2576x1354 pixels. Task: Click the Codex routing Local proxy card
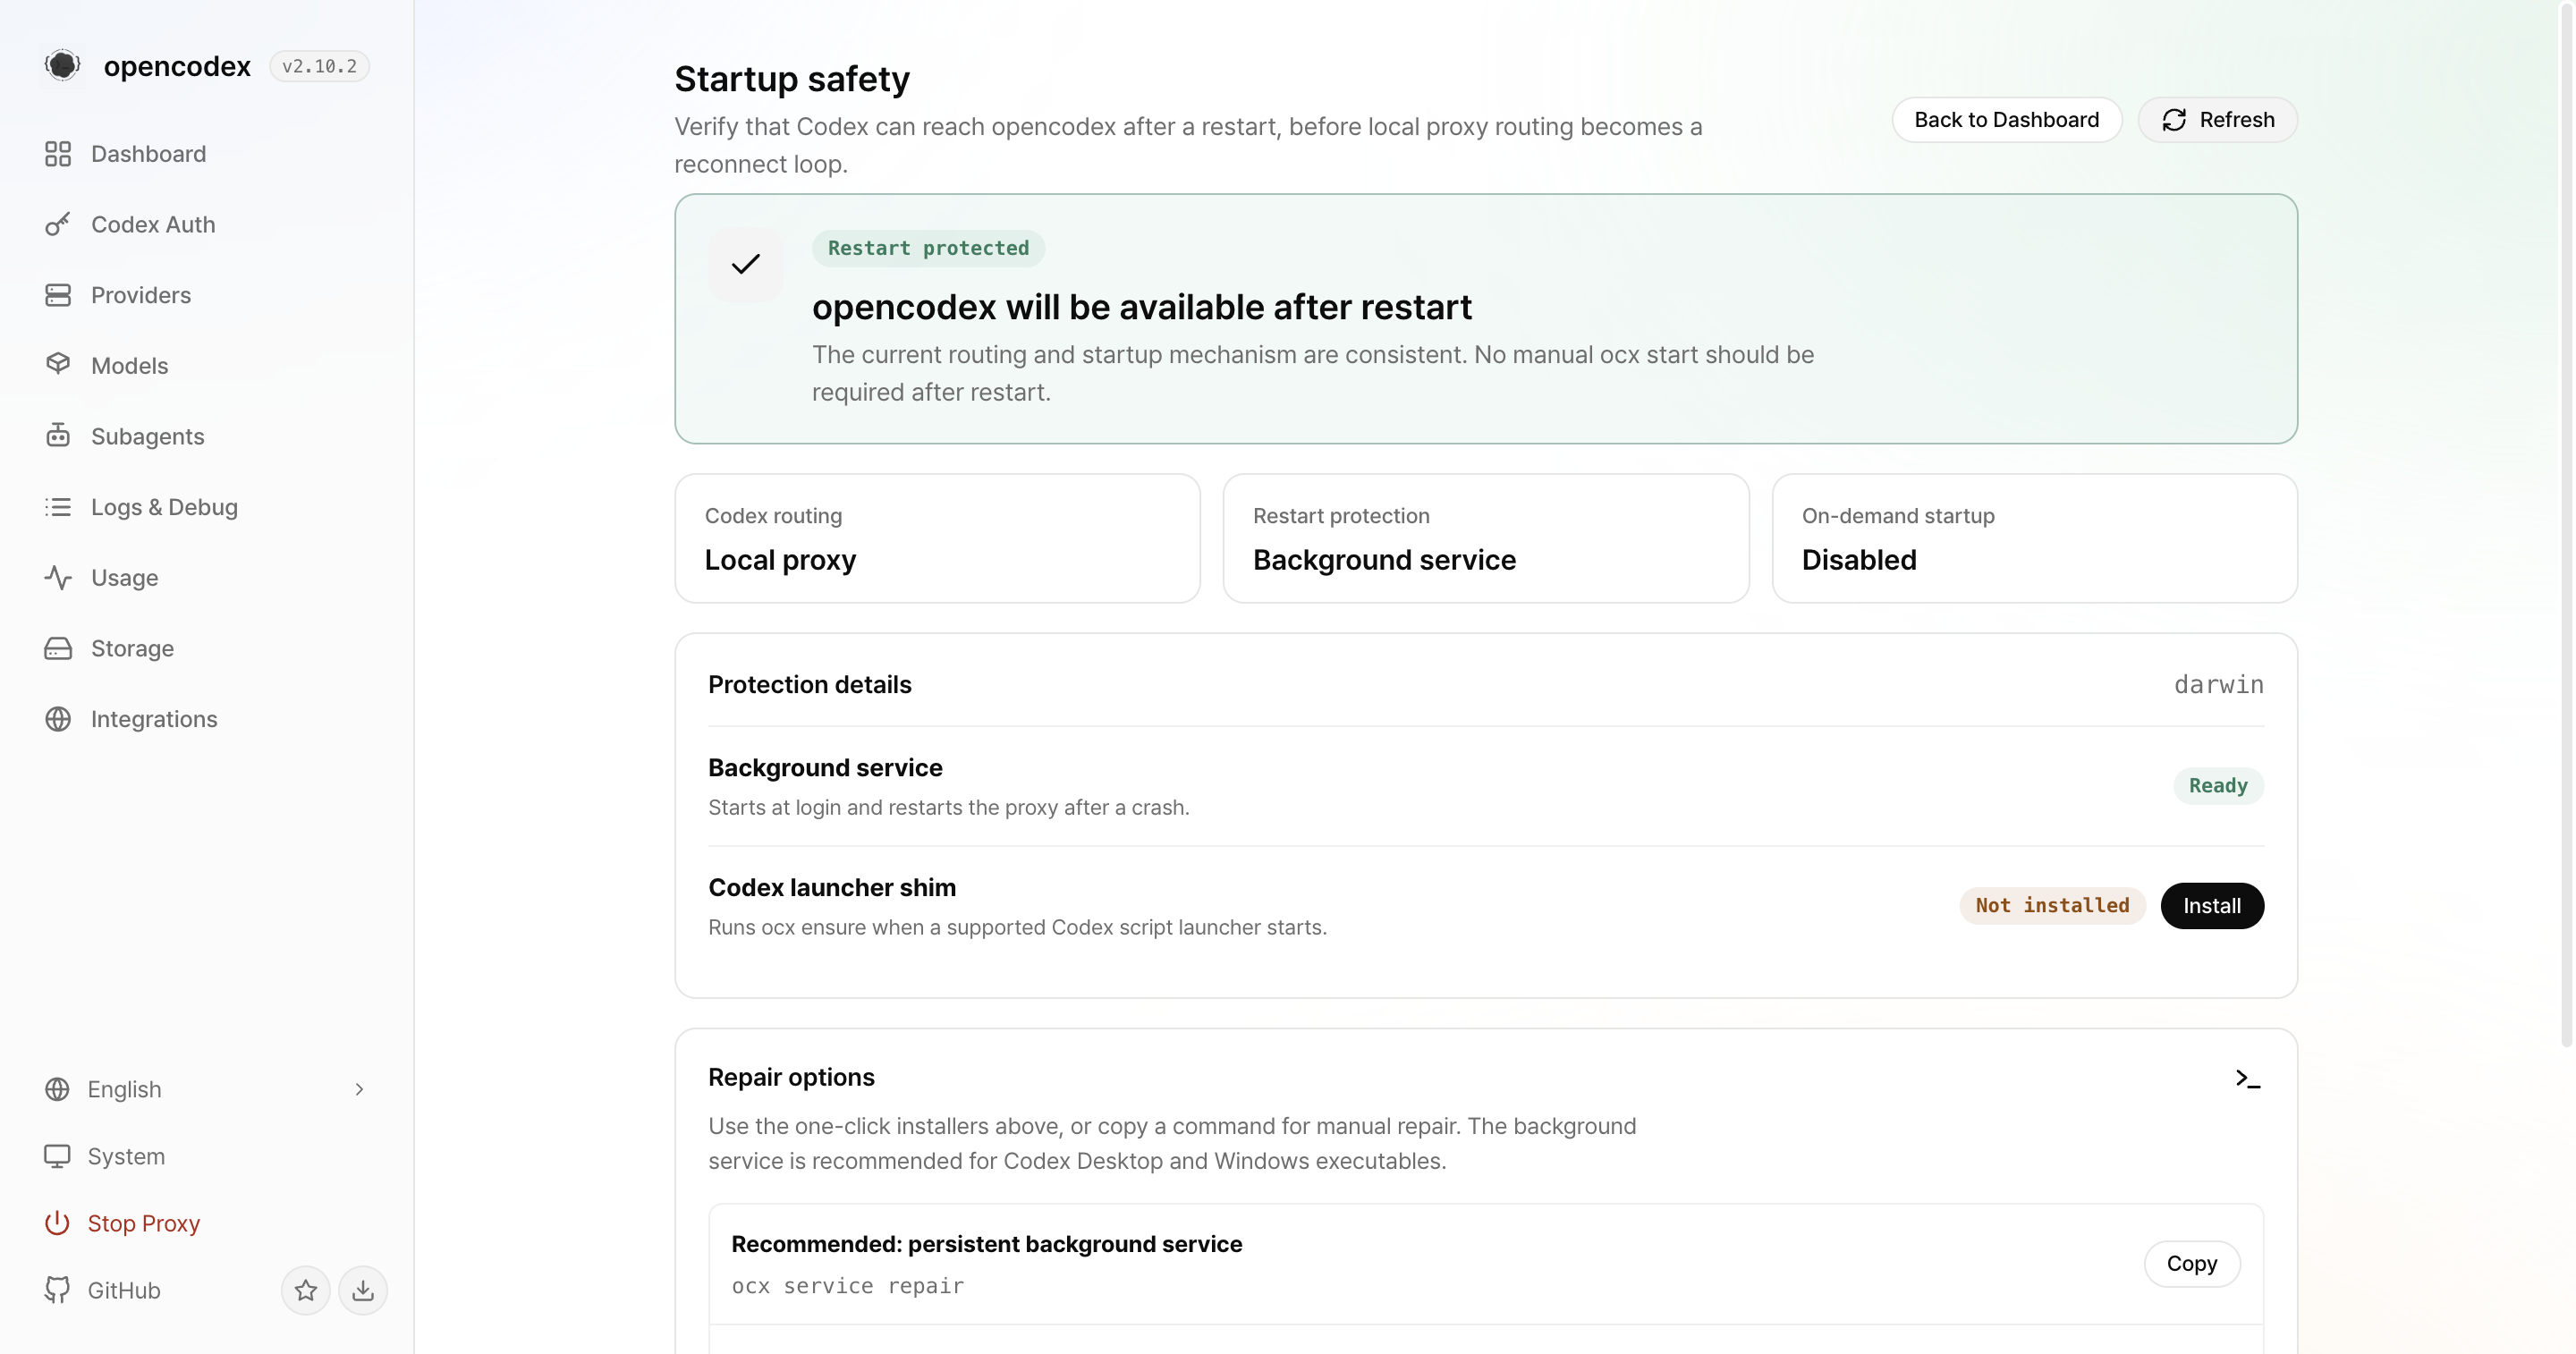point(937,538)
